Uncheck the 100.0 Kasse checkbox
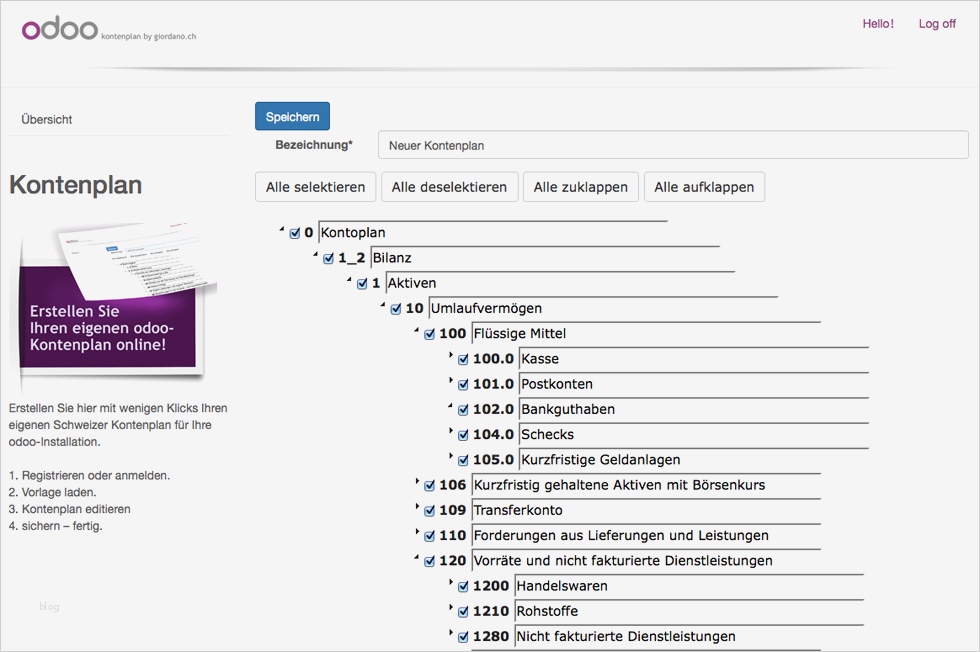The width and height of the screenshot is (980, 652). (x=463, y=359)
